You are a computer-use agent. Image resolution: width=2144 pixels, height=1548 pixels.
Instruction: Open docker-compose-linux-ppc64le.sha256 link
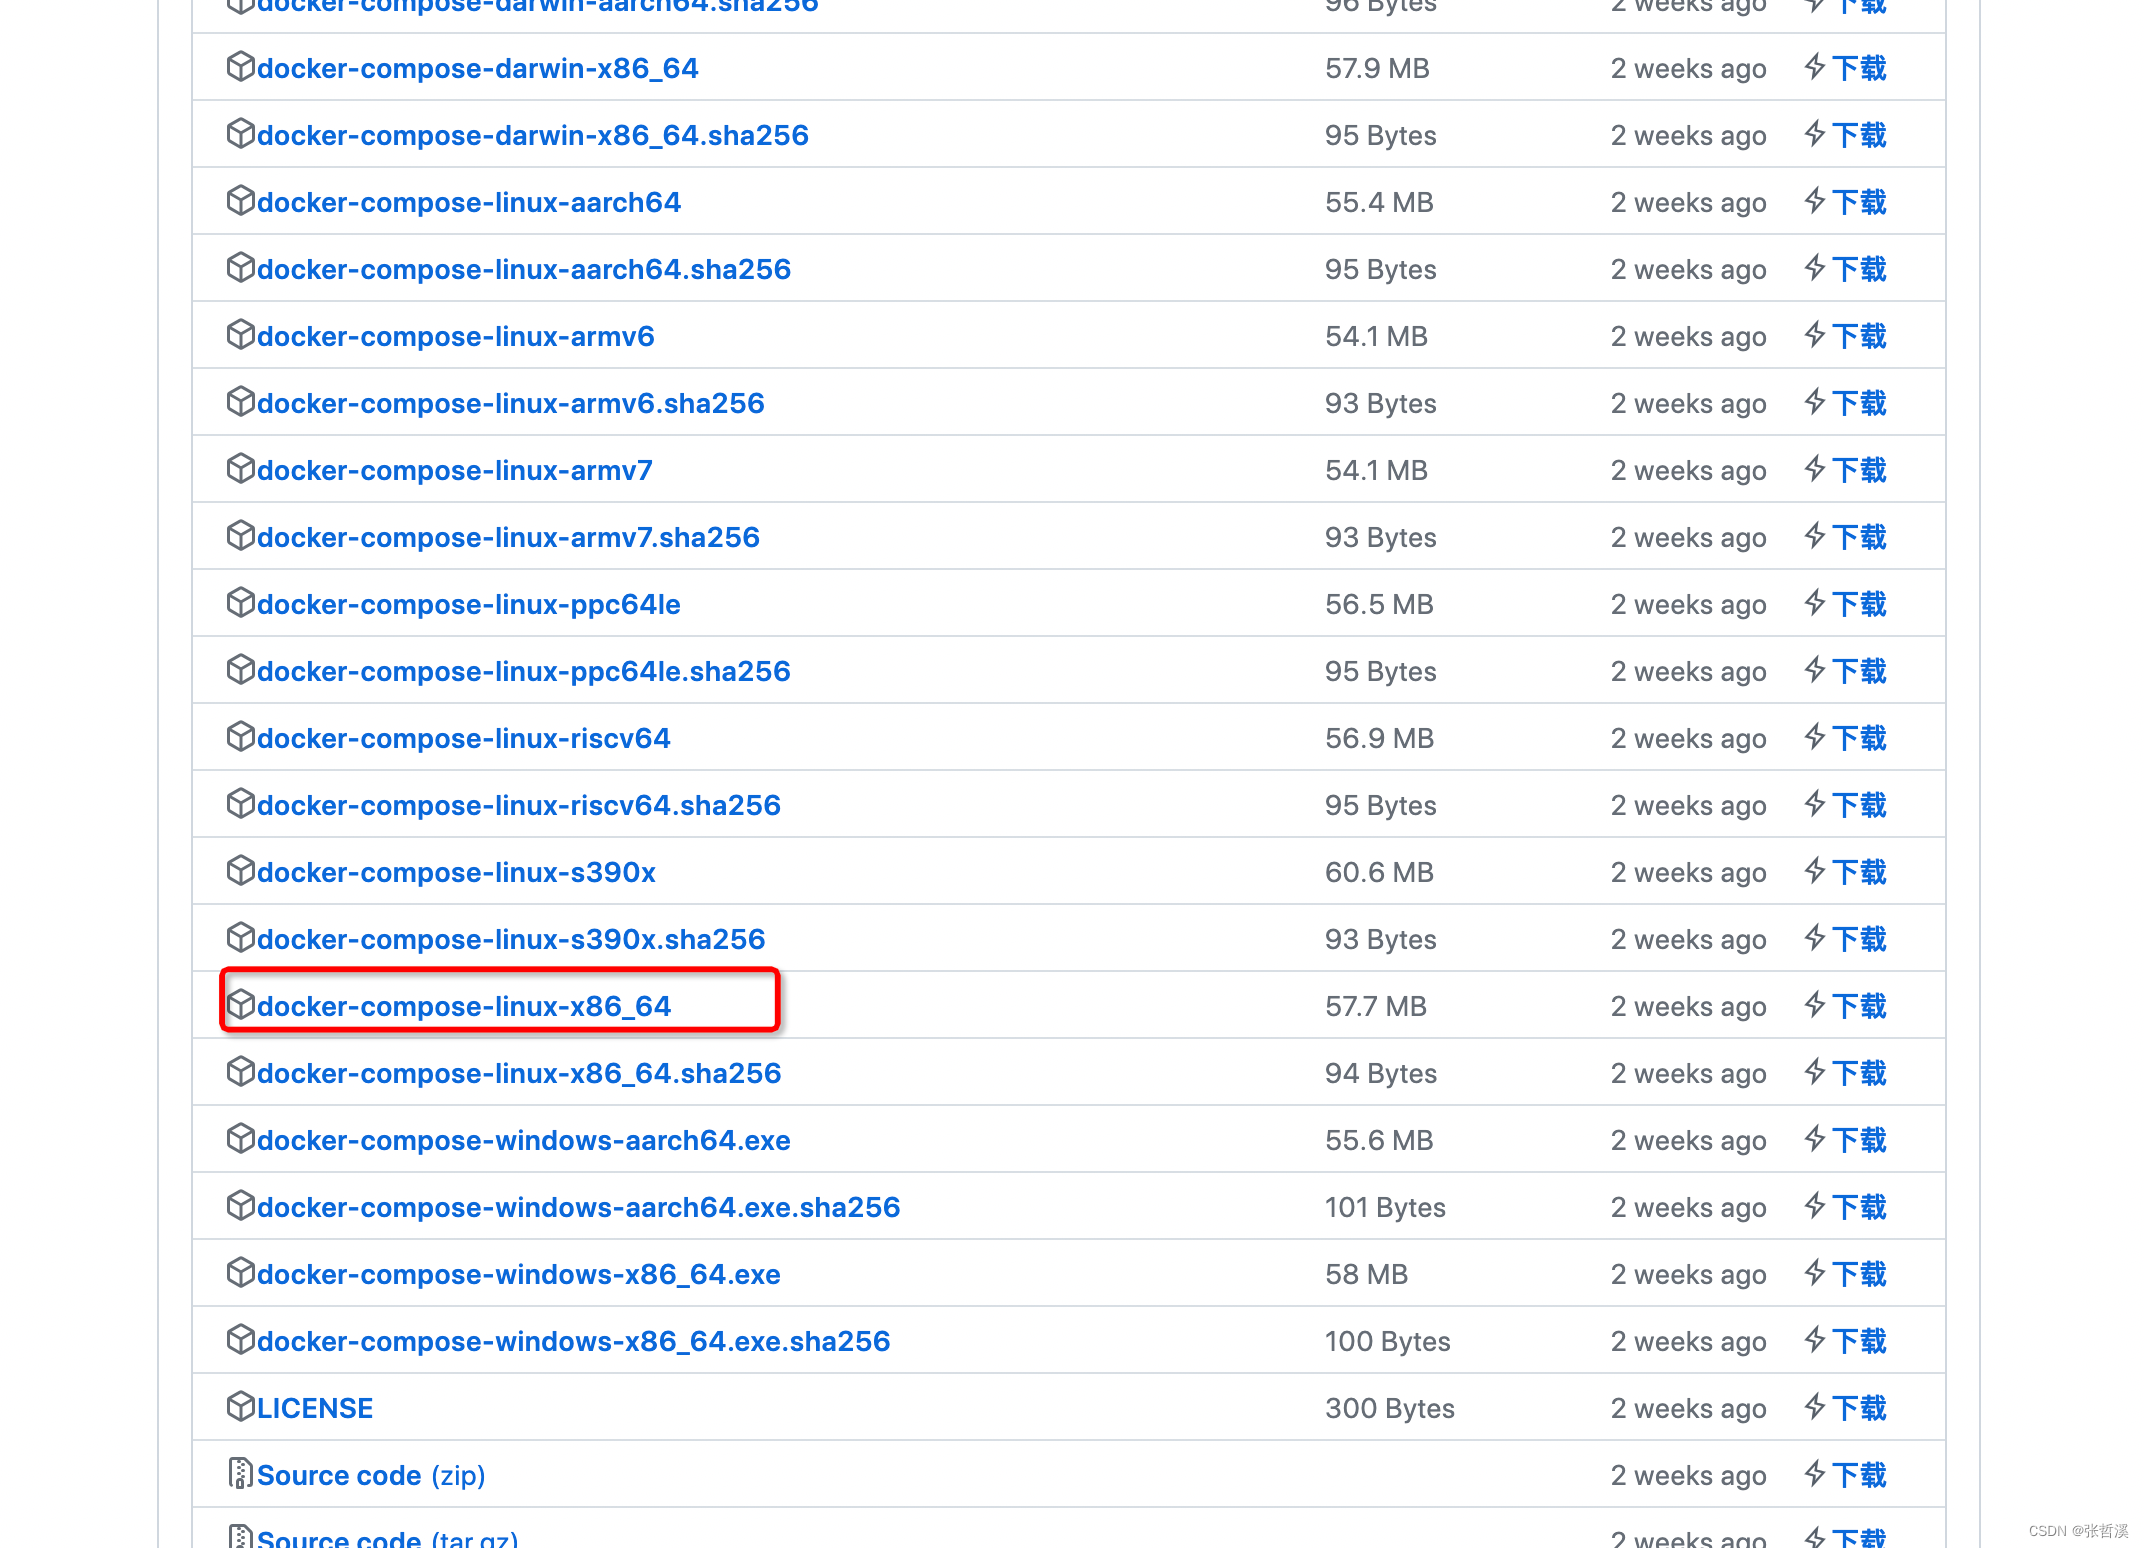pyautogui.click(x=523, y=671)
